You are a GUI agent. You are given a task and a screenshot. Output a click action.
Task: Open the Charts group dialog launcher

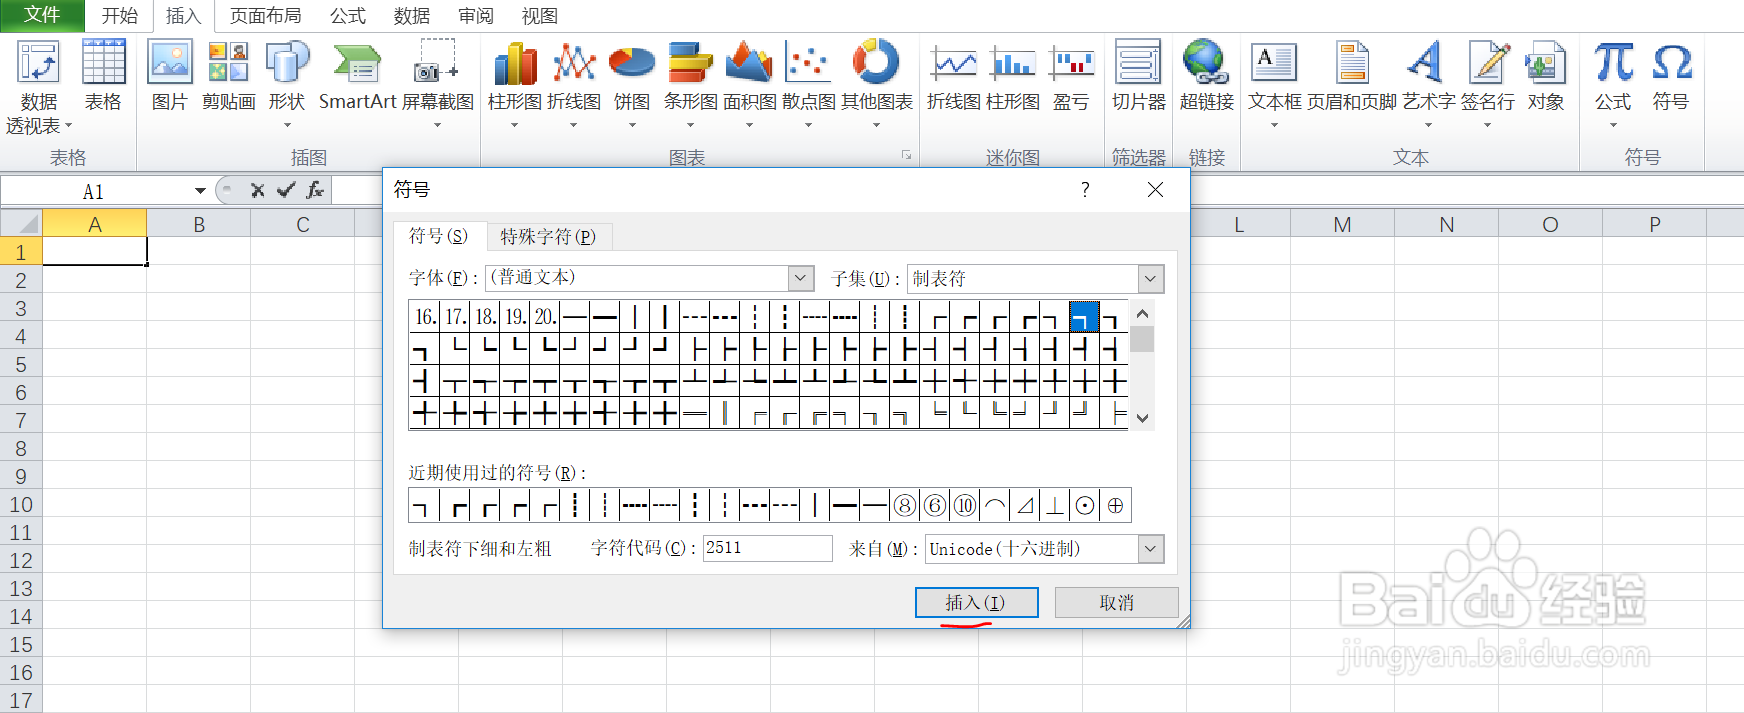[906, 155]
